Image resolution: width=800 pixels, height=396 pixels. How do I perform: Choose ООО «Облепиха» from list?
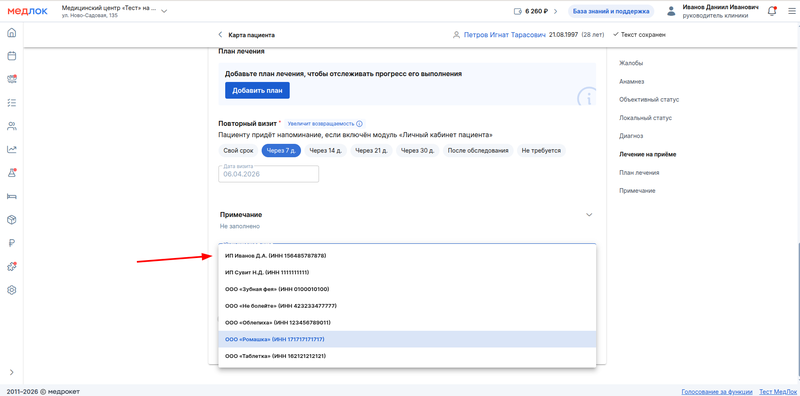[407, 323]
